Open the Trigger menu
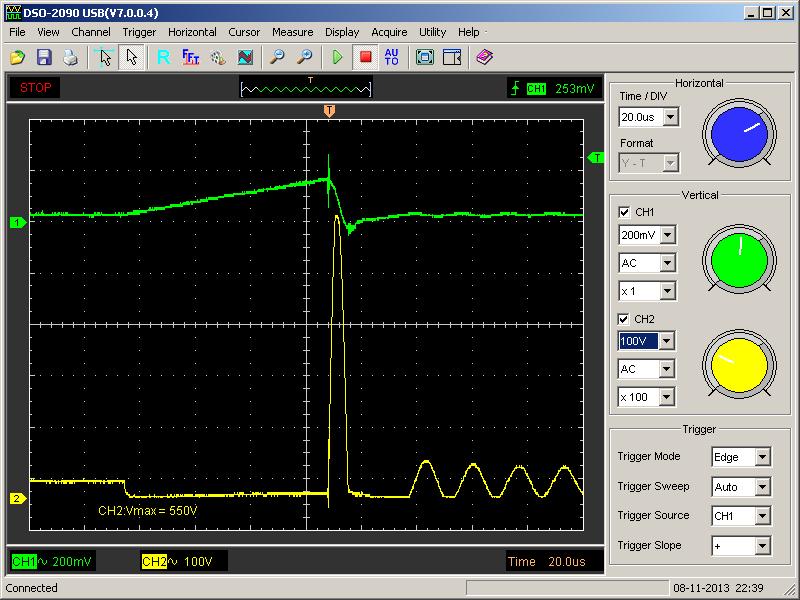The image size is (800, 600). 139,32
